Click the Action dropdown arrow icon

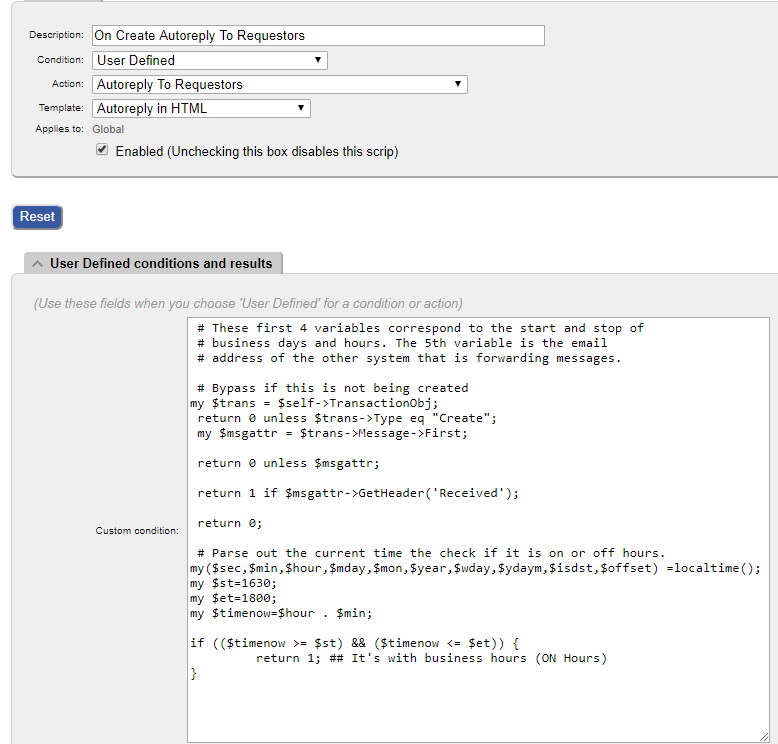(x=457, y=84)
